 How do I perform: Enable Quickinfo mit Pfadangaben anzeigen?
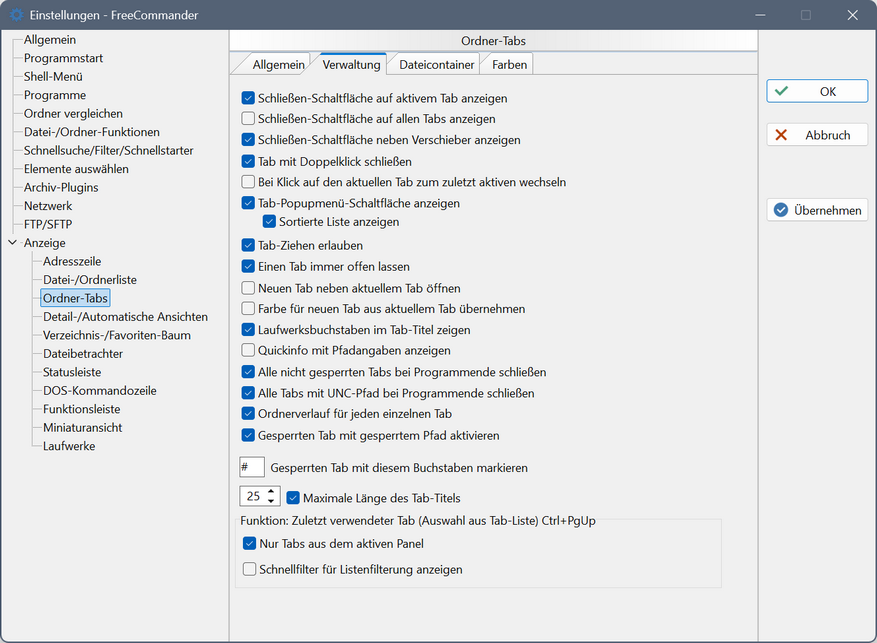pyautogui.click(x=248, y=351)
